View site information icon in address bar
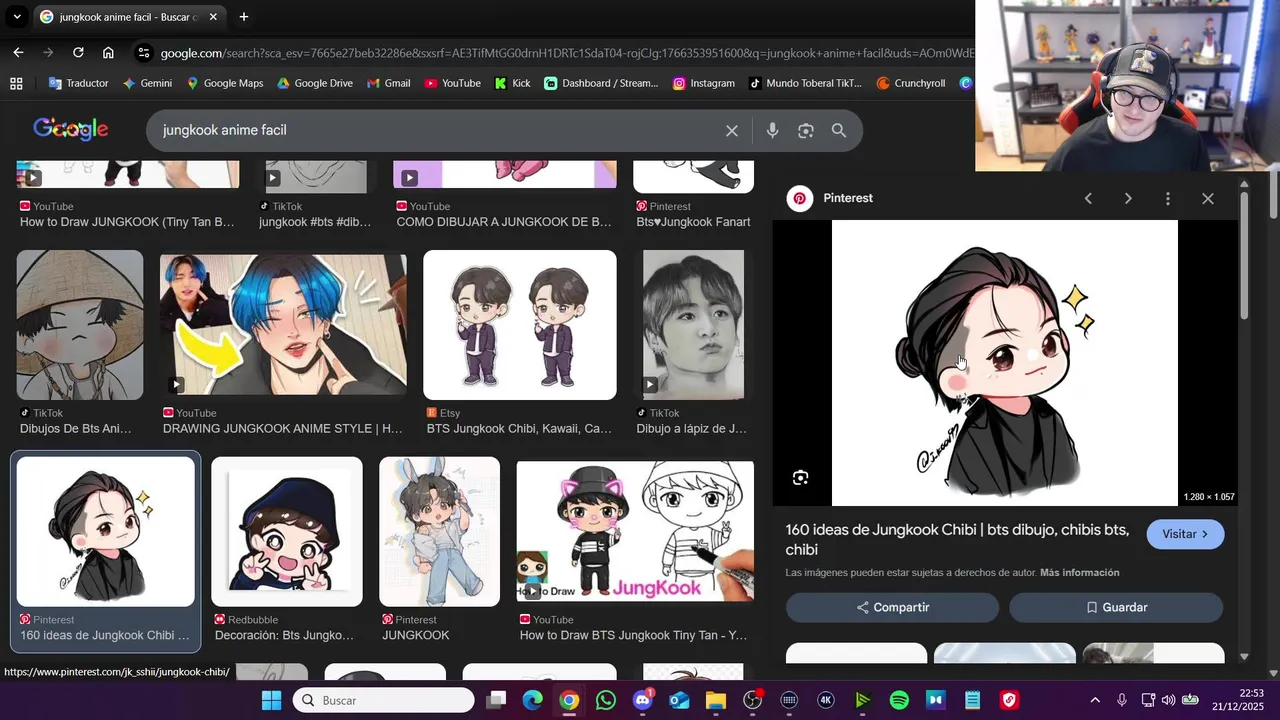Viewport: 1280px width, 720px height. (144, 52)
